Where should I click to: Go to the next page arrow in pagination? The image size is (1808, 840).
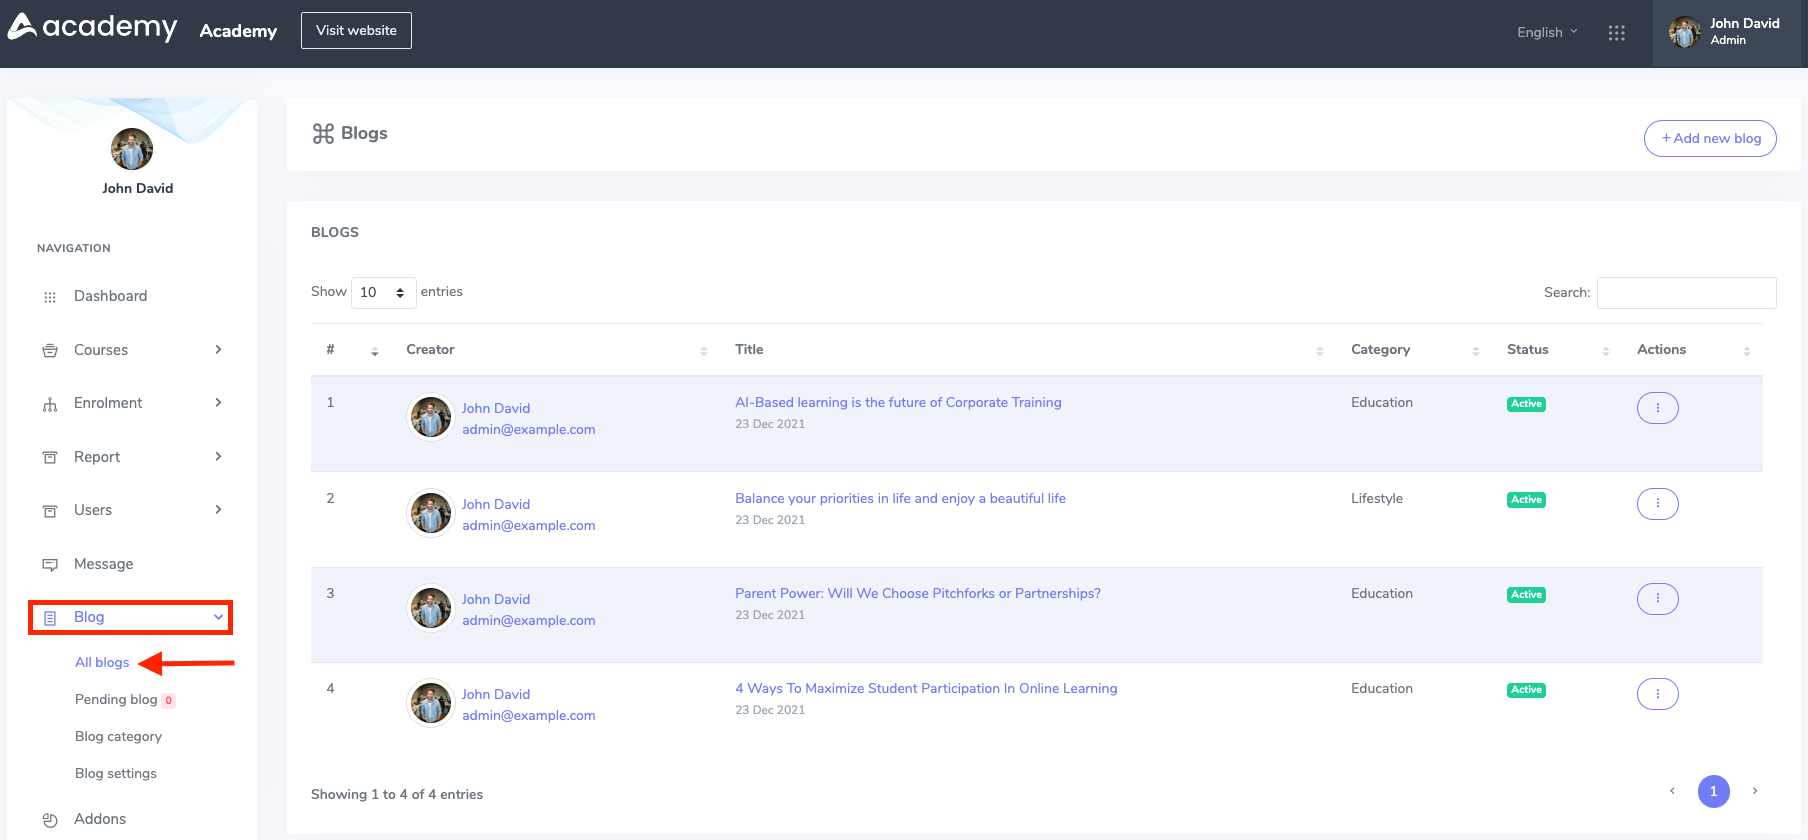(x=1754, y=791)
